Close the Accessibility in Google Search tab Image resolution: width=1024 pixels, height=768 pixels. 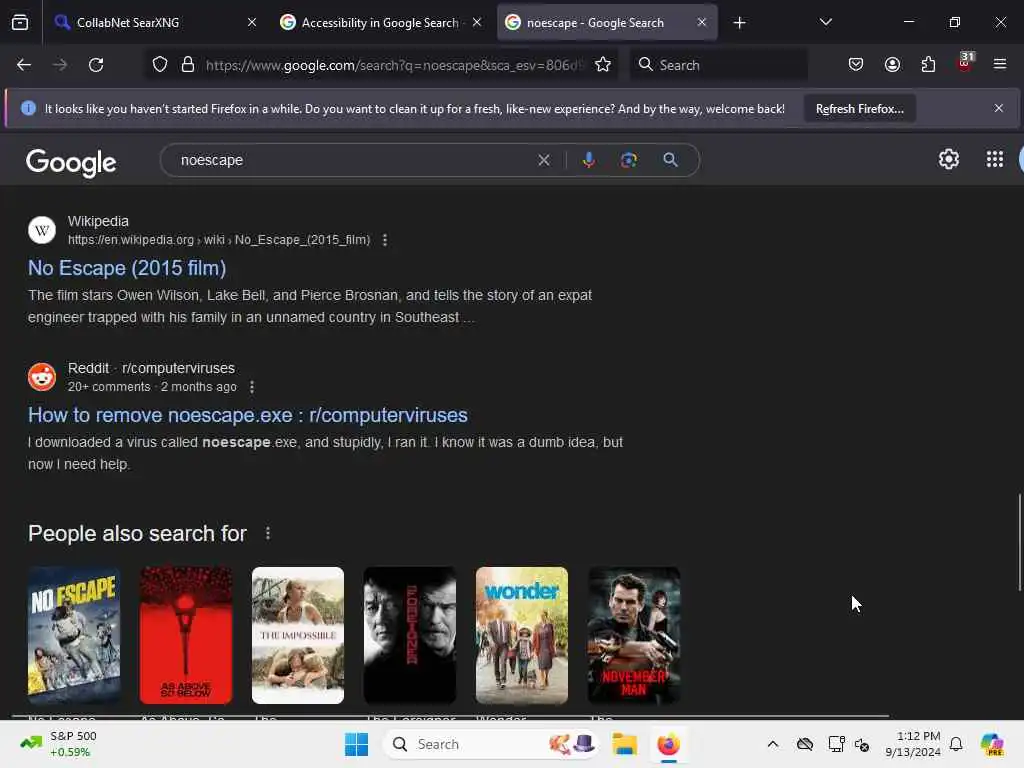coord(477,22)
